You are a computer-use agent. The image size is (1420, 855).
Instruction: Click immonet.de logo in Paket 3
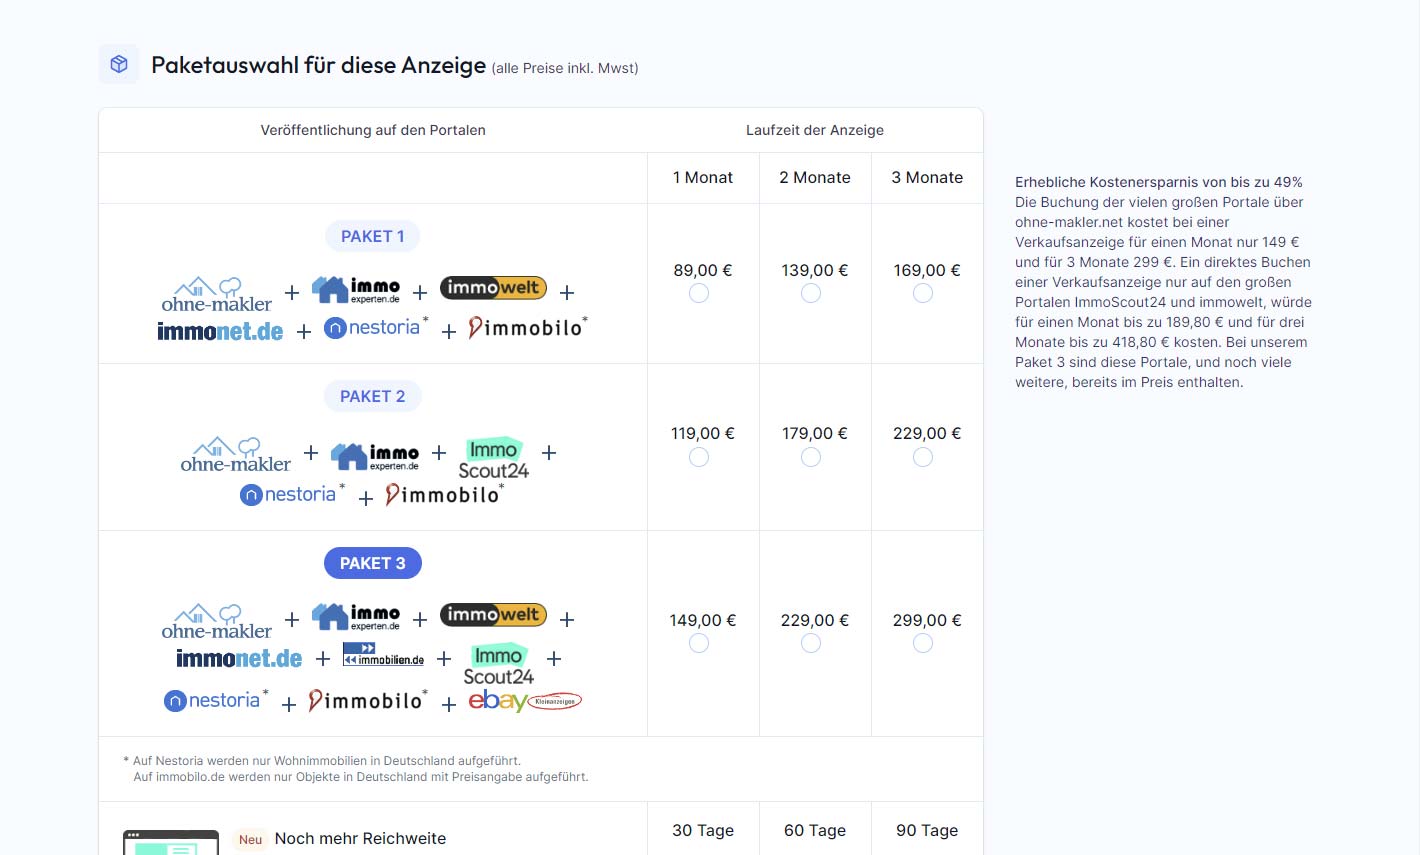pyautogui.click(x=239, y=658)
